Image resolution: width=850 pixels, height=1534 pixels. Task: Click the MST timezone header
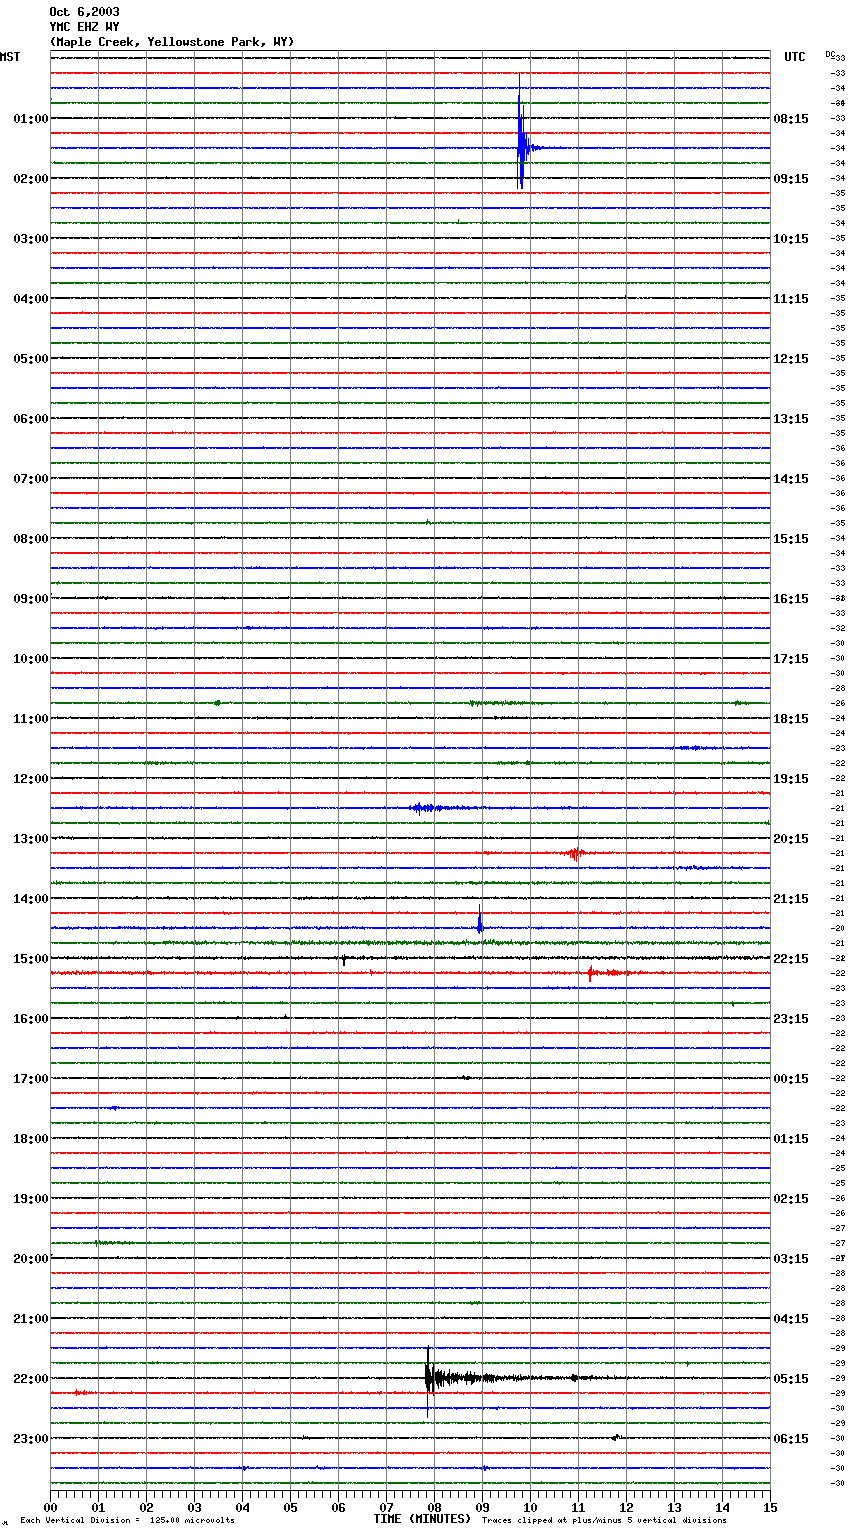coord(10,57)
